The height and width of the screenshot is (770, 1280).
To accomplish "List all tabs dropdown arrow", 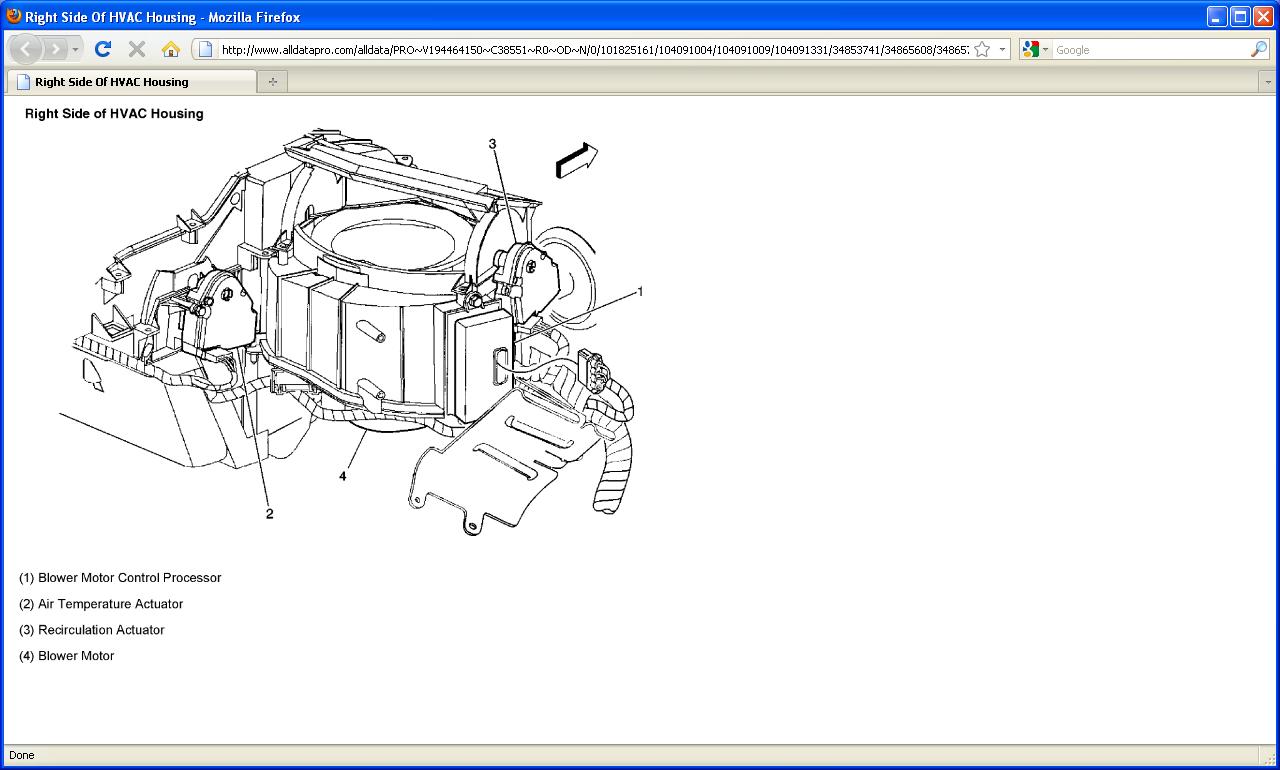I will click(1268, 82).
